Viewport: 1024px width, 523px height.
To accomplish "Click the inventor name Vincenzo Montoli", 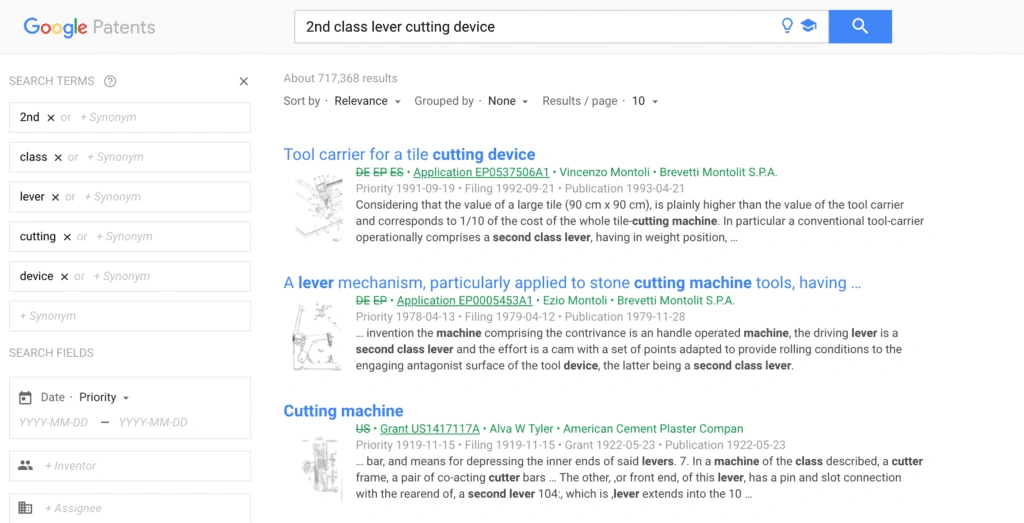I will tap(605, 172).
